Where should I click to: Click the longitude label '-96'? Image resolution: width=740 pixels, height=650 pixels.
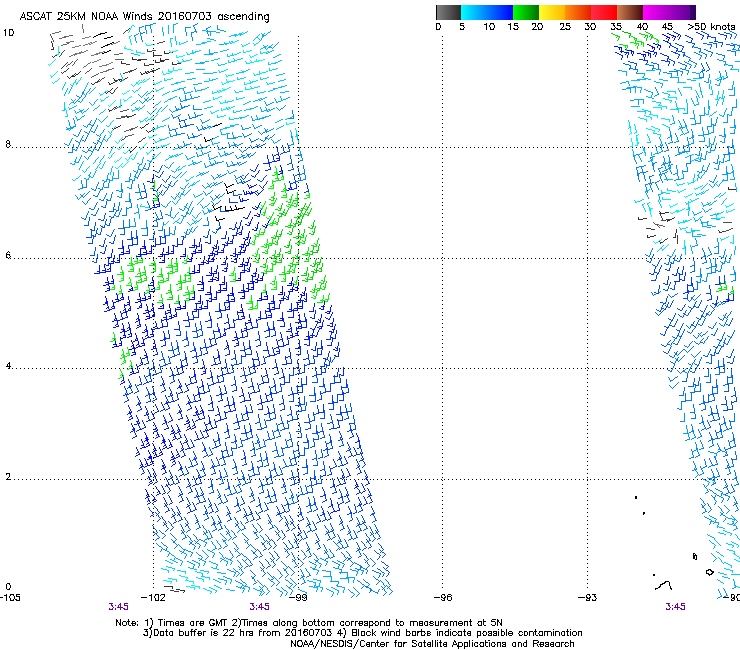click(443, 598)
